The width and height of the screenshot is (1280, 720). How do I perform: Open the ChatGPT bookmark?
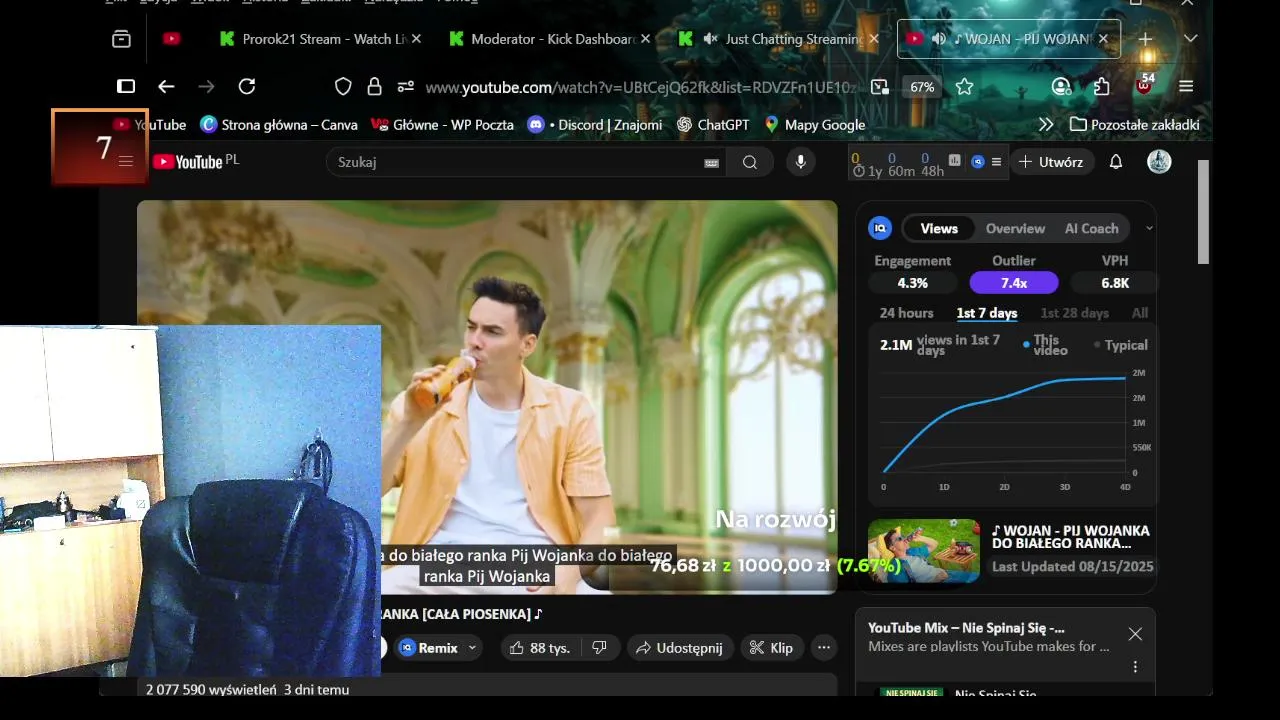point(713,125)
